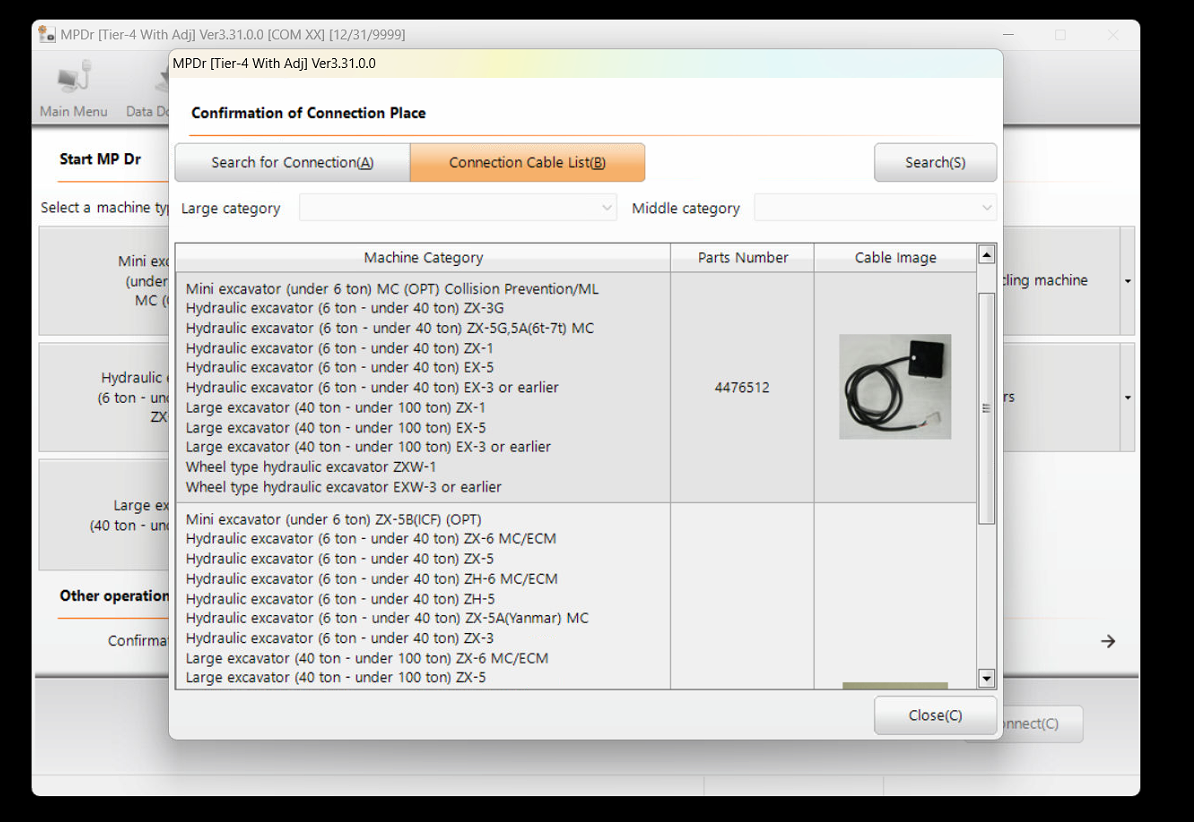Click 'Mini excavator (under 6 ton) MC (OPT) Collision Prevention/ML'
Image resolution: width=1194 pixels, height=822 pixels.
392,289
